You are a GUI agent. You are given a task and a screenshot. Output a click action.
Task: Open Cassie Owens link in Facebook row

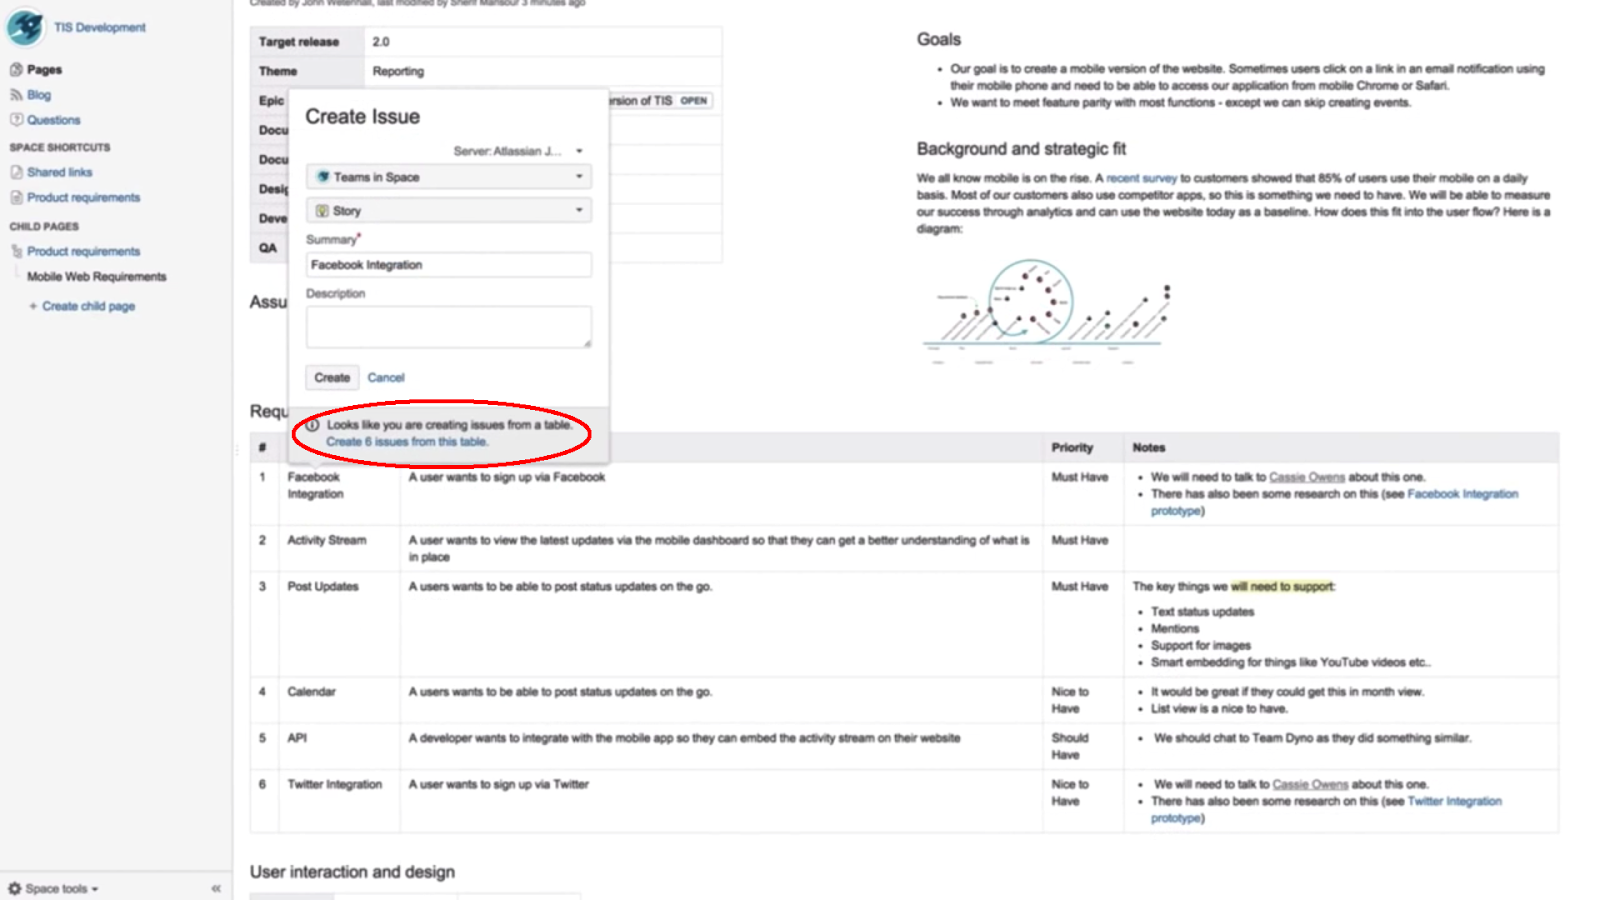(x=1307, y=477)
